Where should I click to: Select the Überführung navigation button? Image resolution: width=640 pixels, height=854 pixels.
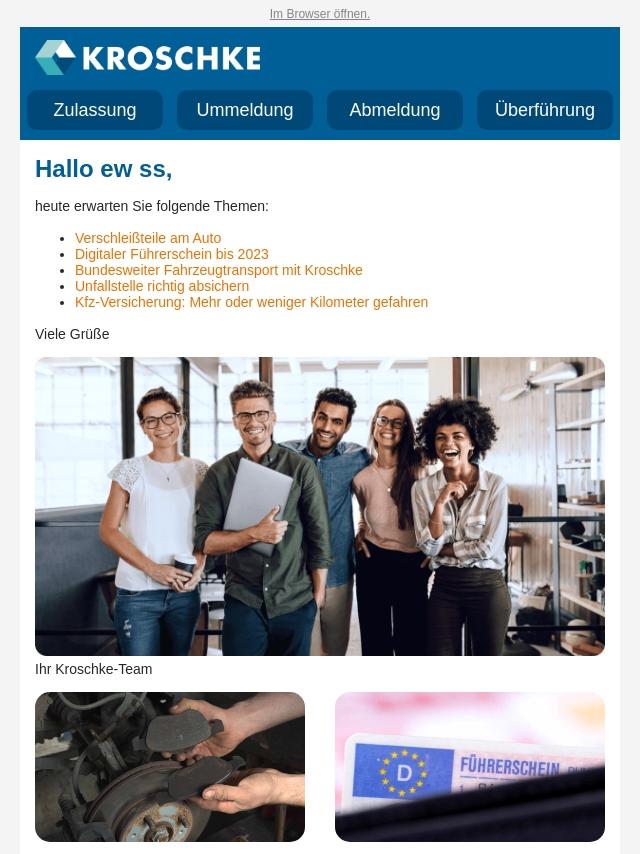(x=545, y=110)
